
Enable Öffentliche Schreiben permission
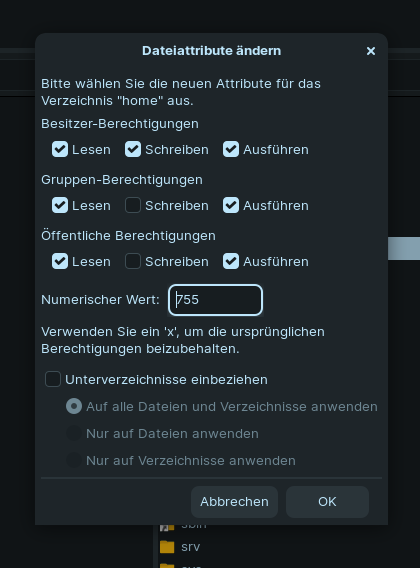(x=133, y=261)
